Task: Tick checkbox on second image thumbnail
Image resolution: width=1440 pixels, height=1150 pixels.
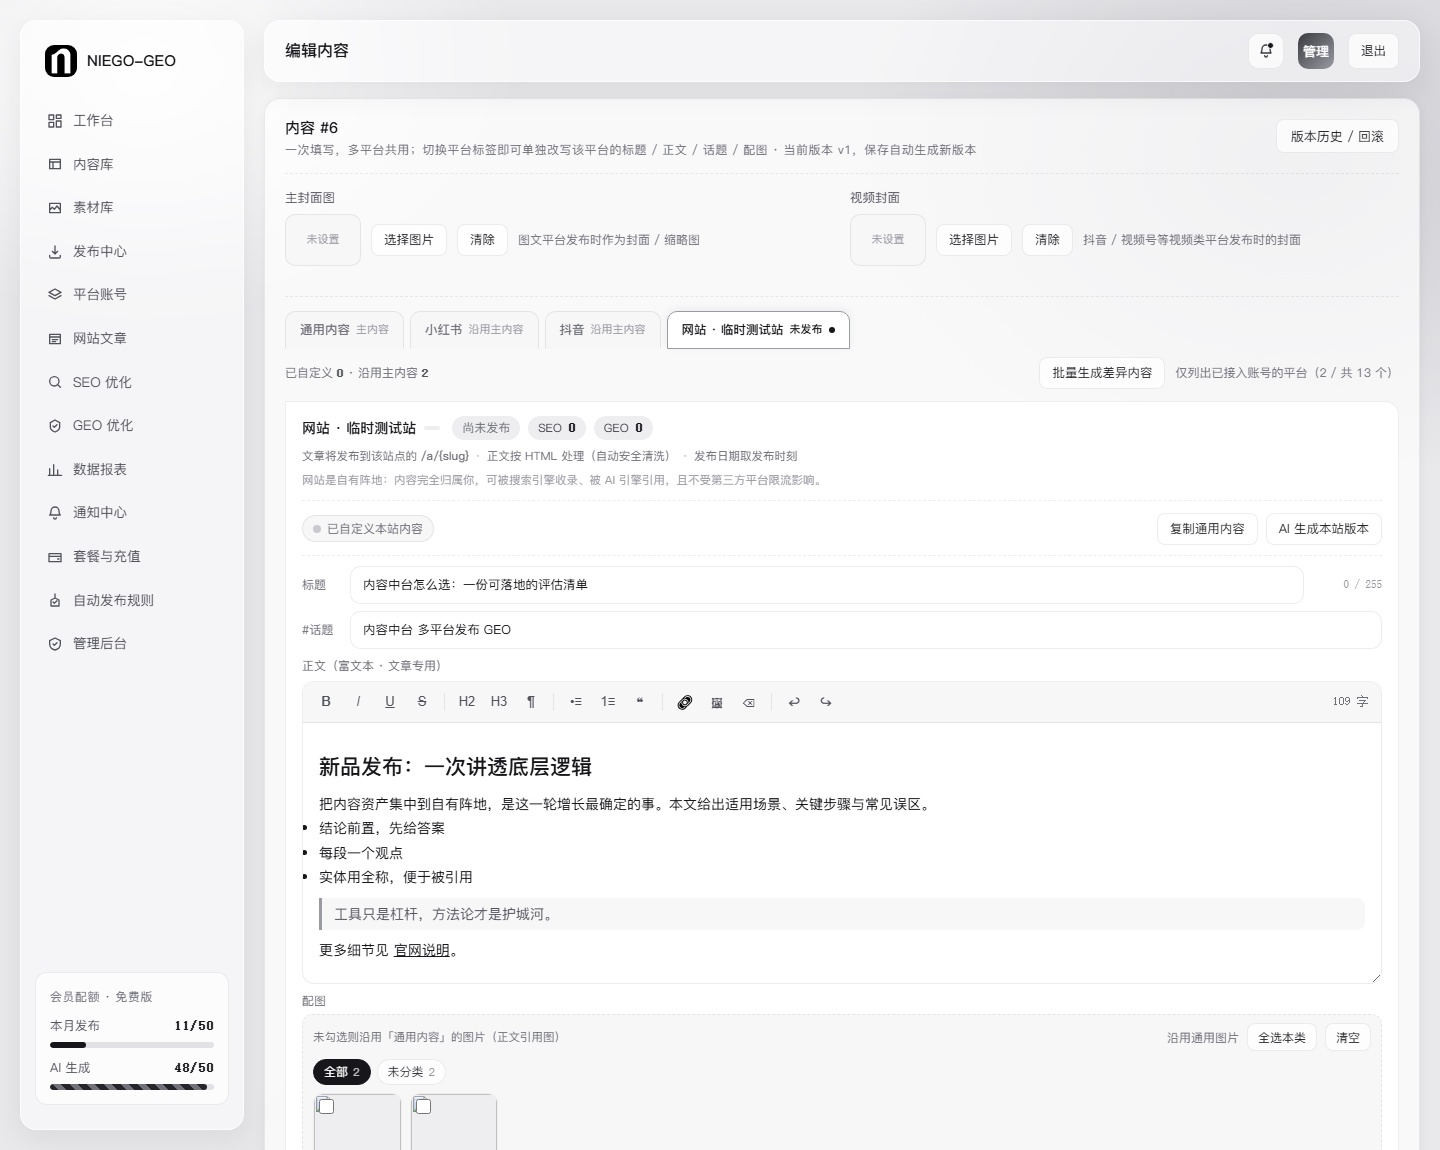Action: pyautogui.click(x=423, y=1106)
